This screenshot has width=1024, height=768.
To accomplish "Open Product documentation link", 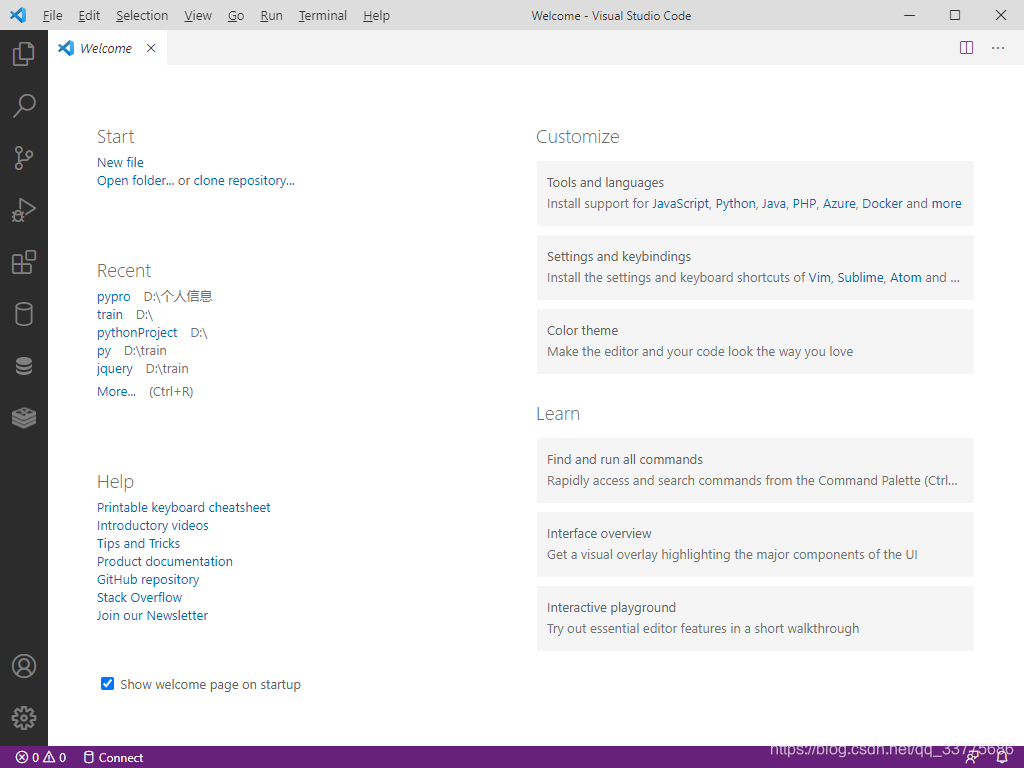I will pos(165,562).
